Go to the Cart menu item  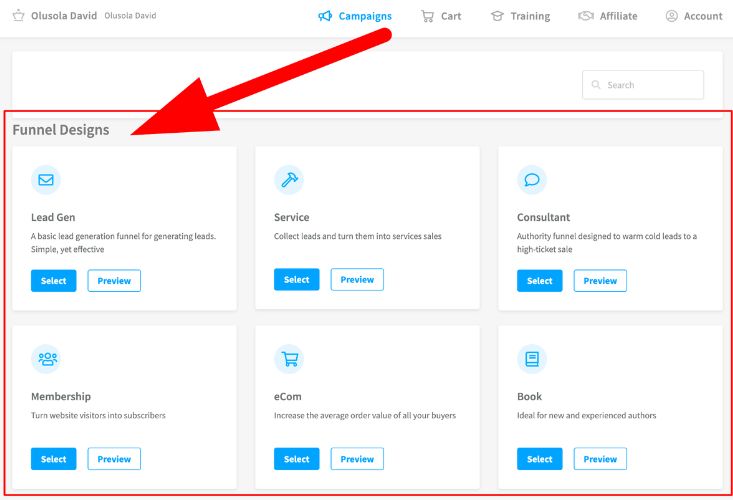tap(441, 16)
